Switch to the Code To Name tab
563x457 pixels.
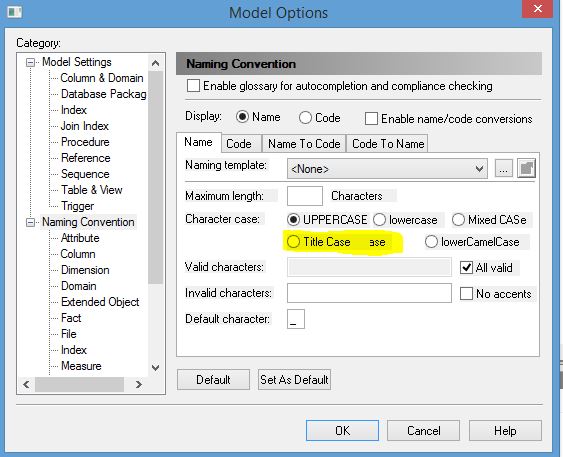pos(388,144)
